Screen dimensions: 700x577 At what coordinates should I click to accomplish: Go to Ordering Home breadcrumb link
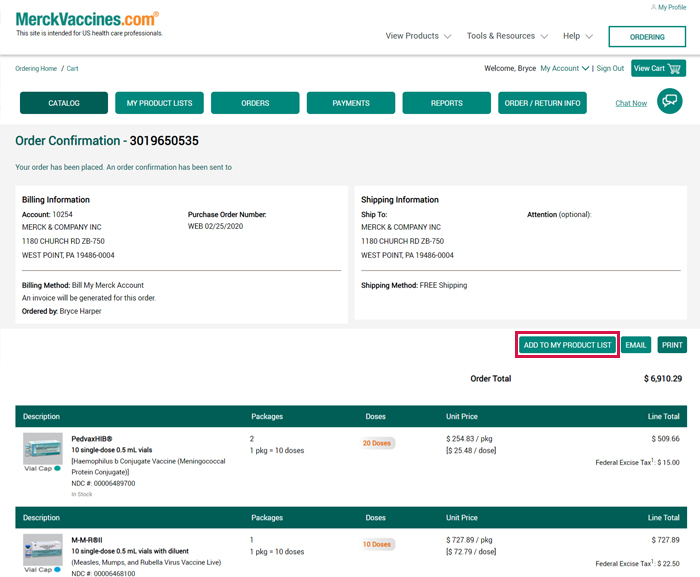click(36, 68)
